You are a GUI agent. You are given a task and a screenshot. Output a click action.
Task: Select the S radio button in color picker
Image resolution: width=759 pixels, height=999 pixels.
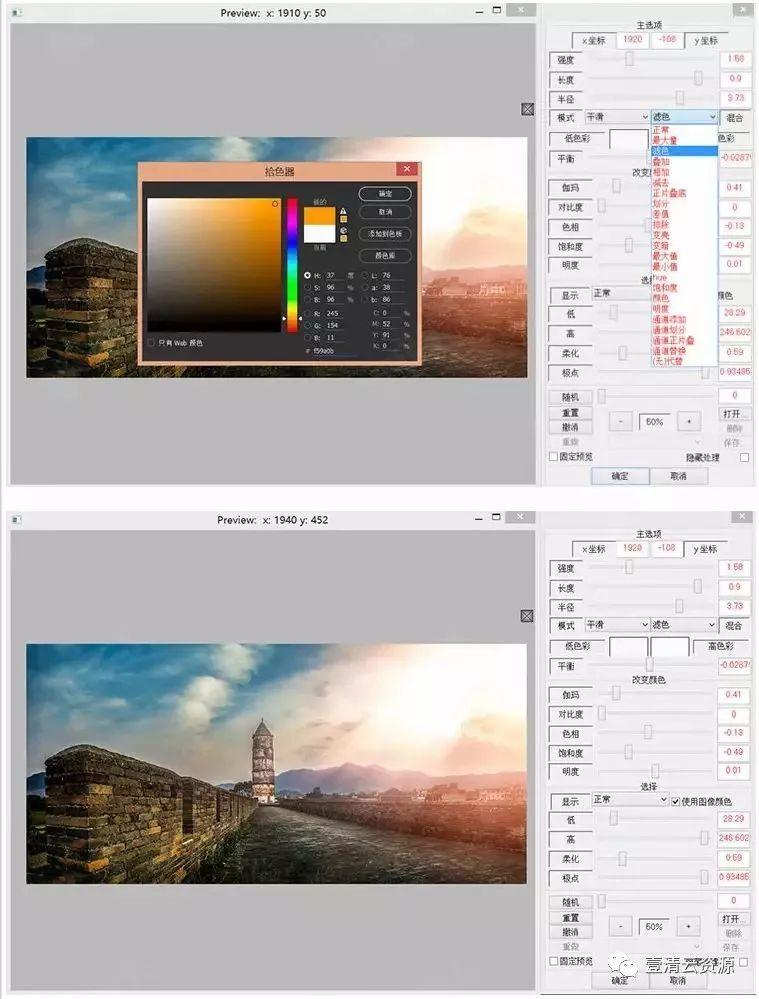click(x=307, y=287)
